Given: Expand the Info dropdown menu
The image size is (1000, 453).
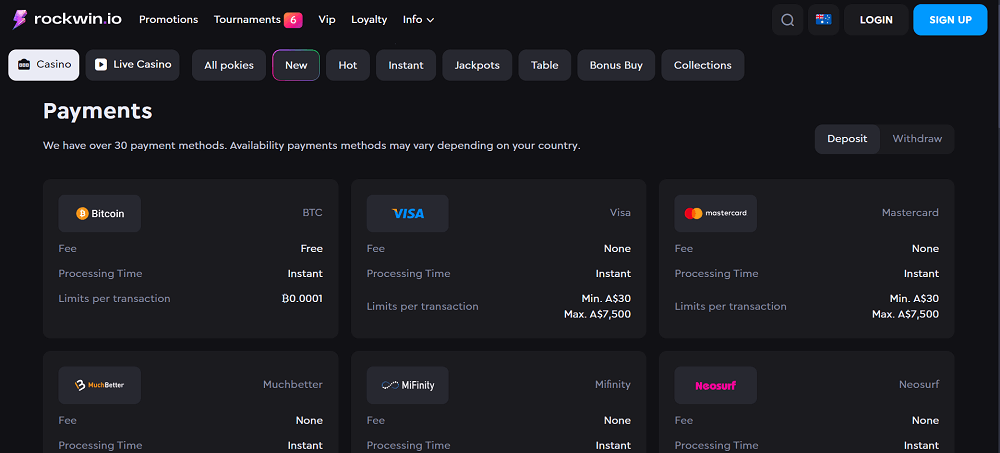Looking at the screenshot, I should (418, 20).
